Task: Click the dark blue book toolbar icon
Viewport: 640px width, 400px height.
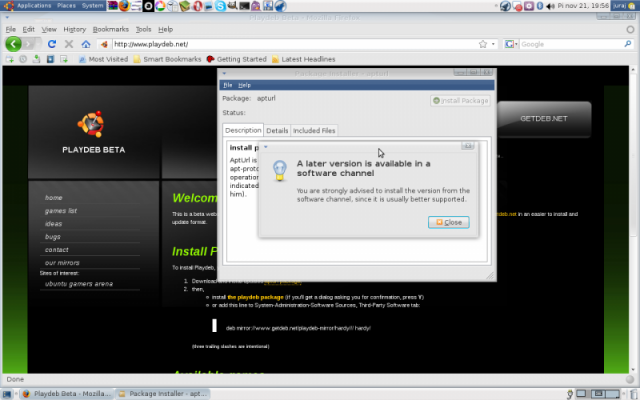Action: [50, 59]
